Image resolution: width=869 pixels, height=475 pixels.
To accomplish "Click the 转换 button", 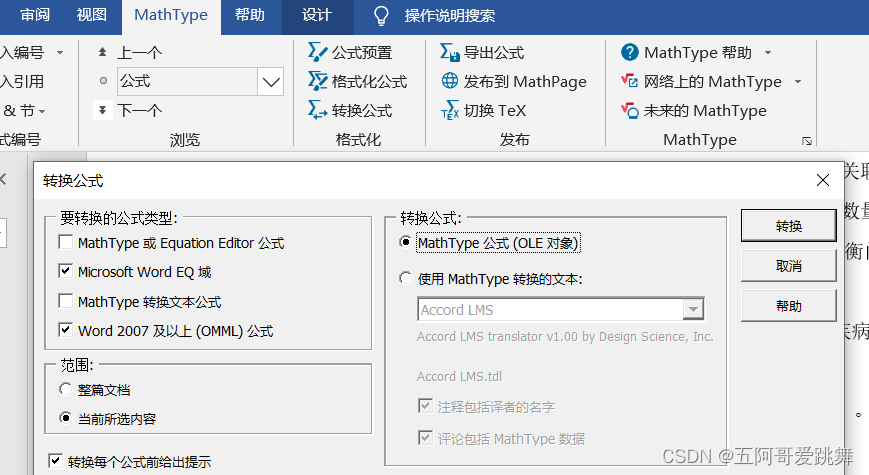I will [789, 226].
